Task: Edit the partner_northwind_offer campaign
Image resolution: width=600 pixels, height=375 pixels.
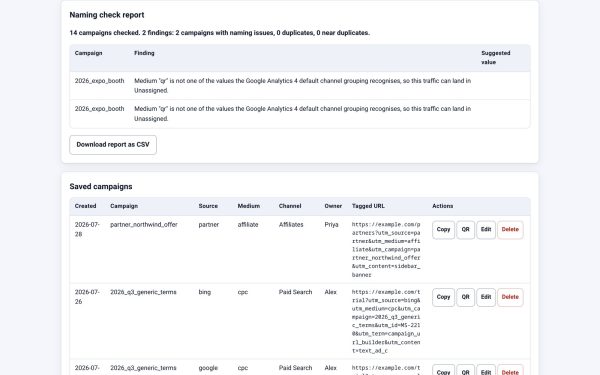Action: coord(486,230)
